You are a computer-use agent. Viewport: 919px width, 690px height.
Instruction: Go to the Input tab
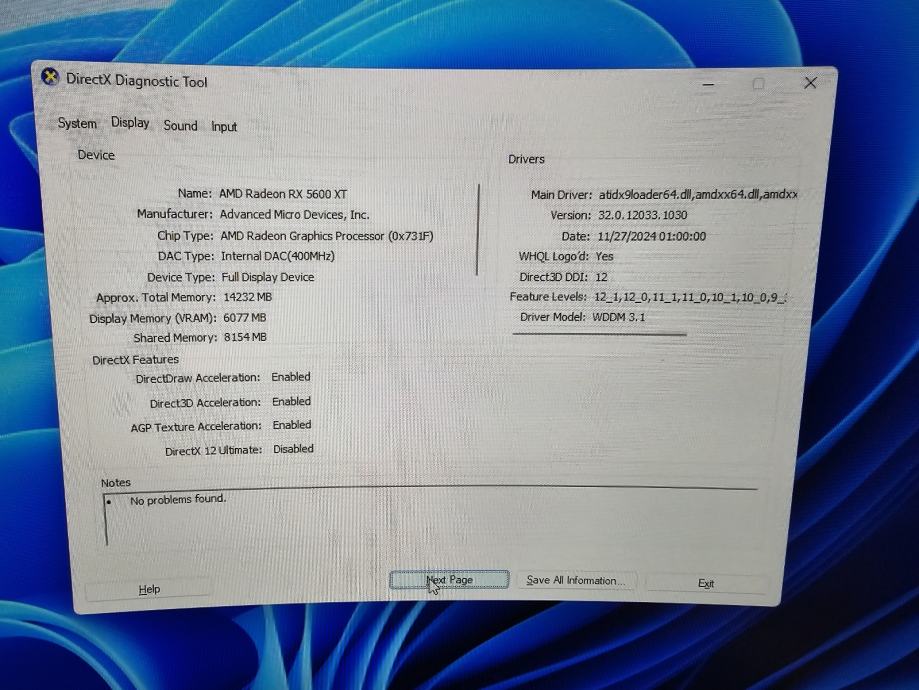pos(224,127)
